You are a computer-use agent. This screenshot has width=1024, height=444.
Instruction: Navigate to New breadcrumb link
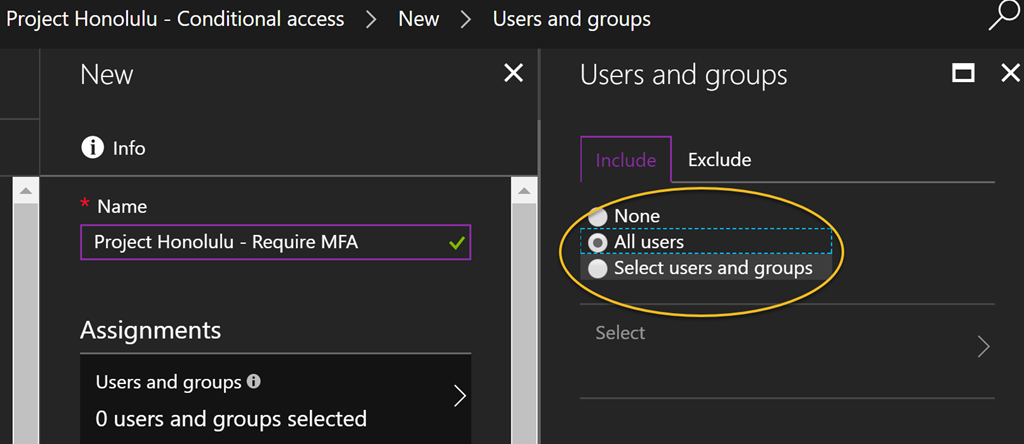(419, 19)
